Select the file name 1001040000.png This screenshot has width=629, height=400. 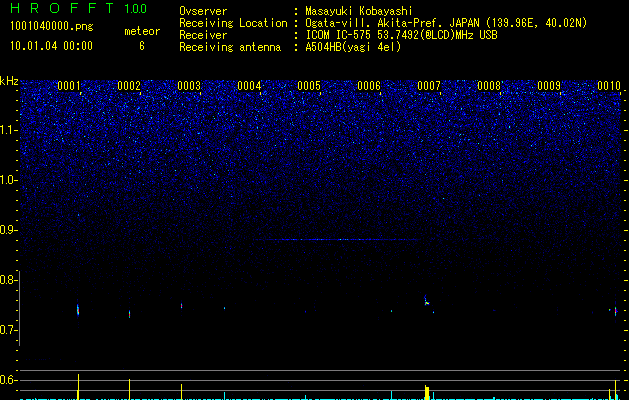pos(52,27)
